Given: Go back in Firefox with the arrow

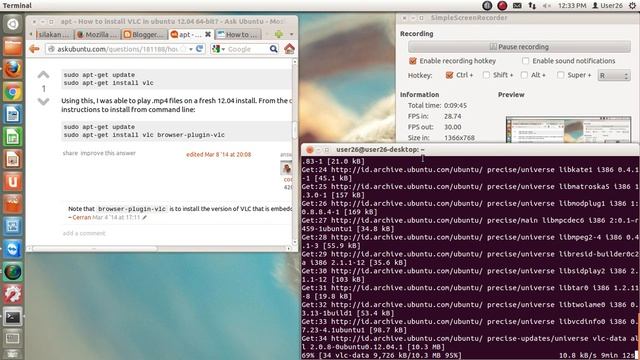Looking at the screenshot, I should pyautogui.click(x=35, y=49).
